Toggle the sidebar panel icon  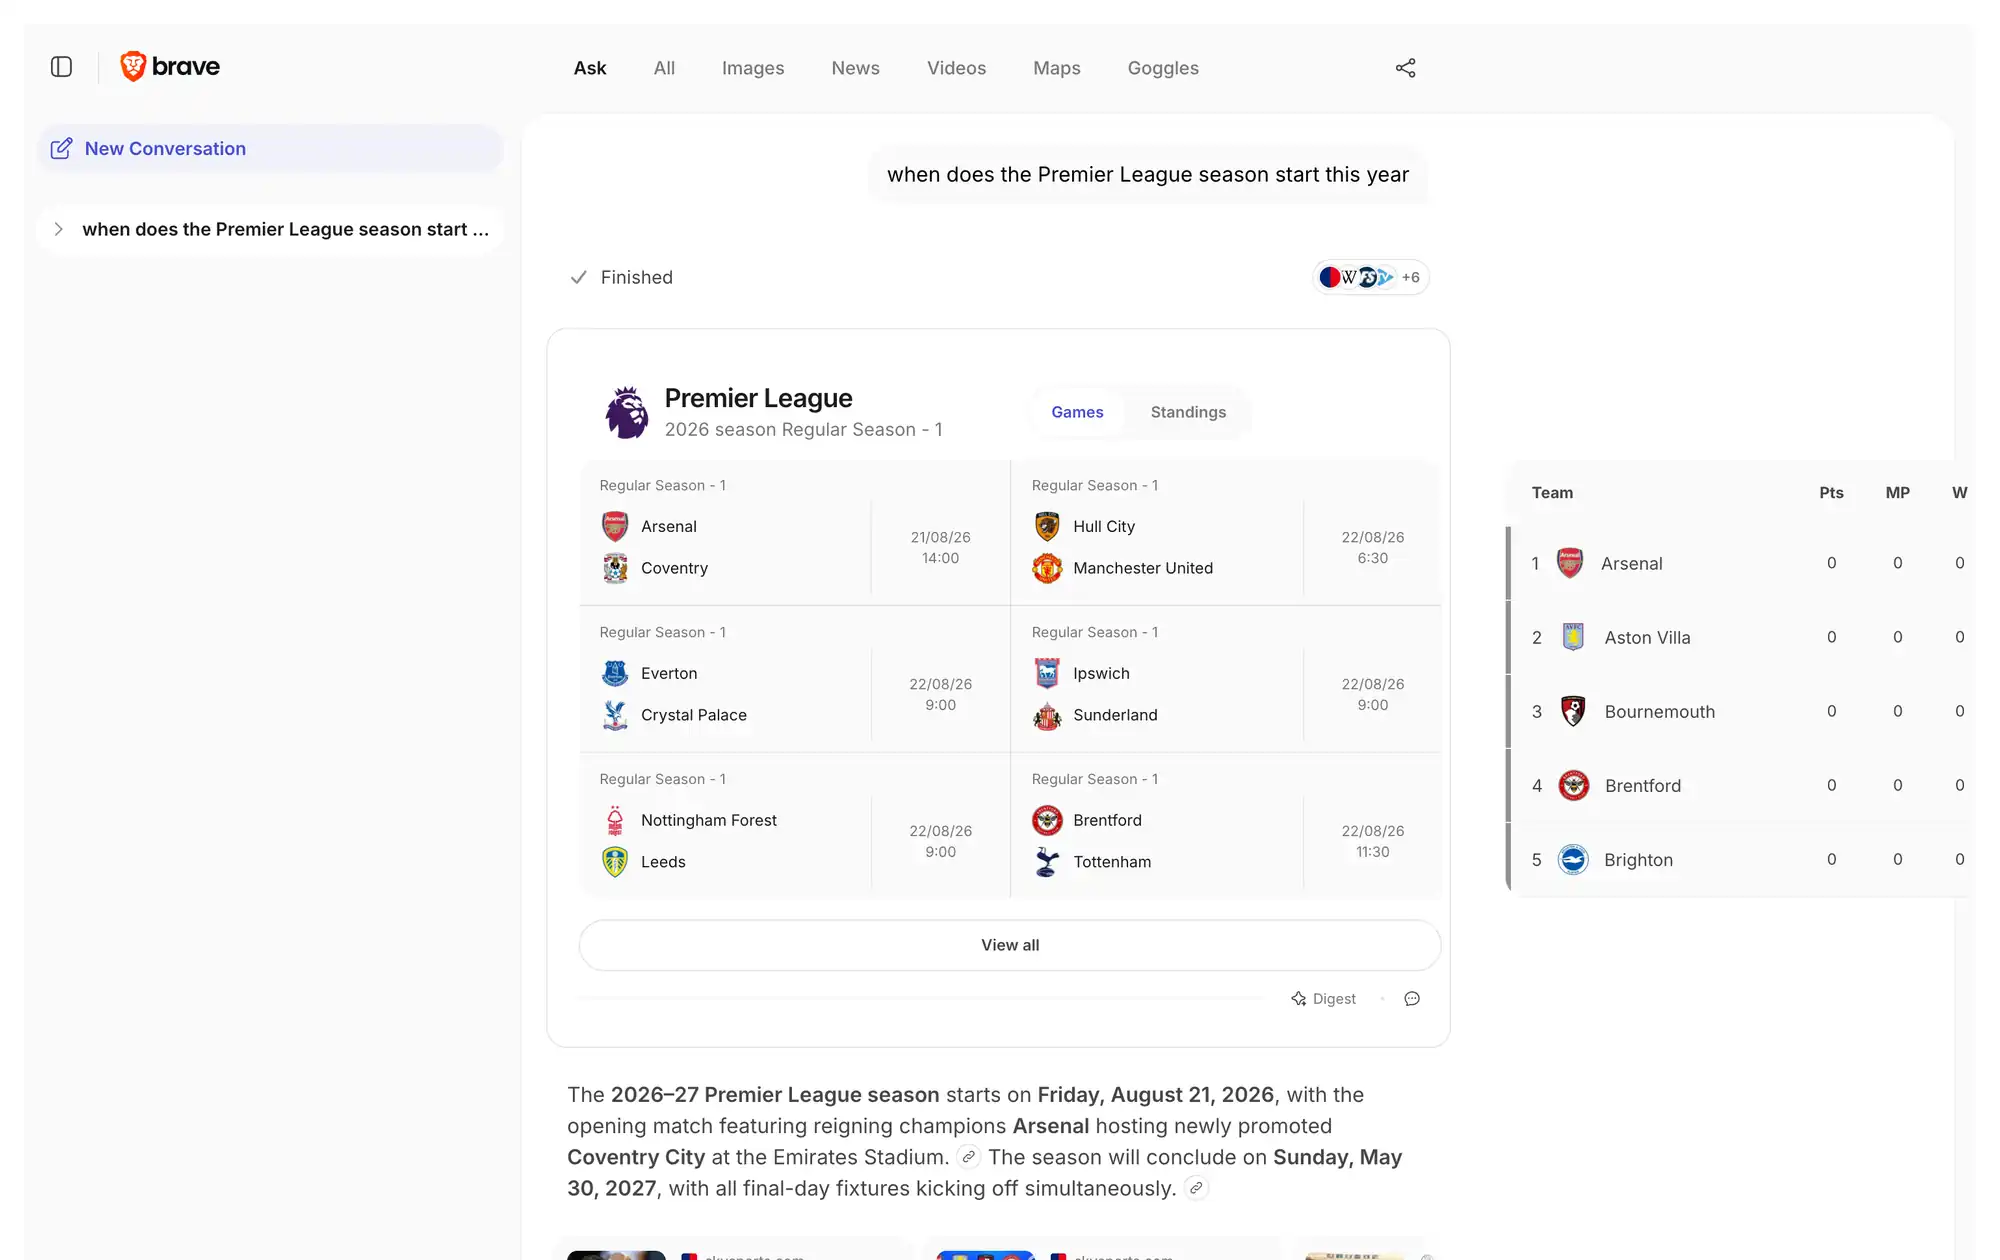click(x=61, y=67)
